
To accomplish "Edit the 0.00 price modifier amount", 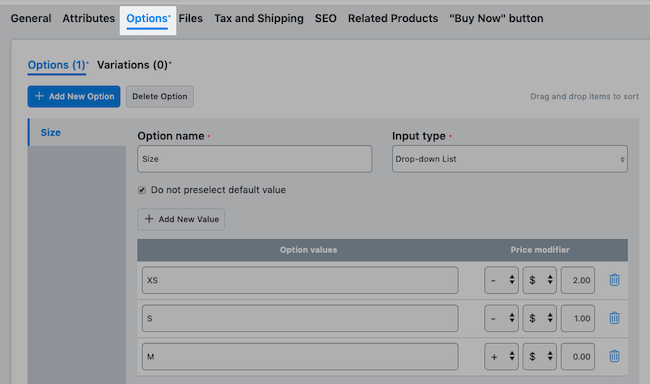I will pyautogui.click(x=578, y=357).
